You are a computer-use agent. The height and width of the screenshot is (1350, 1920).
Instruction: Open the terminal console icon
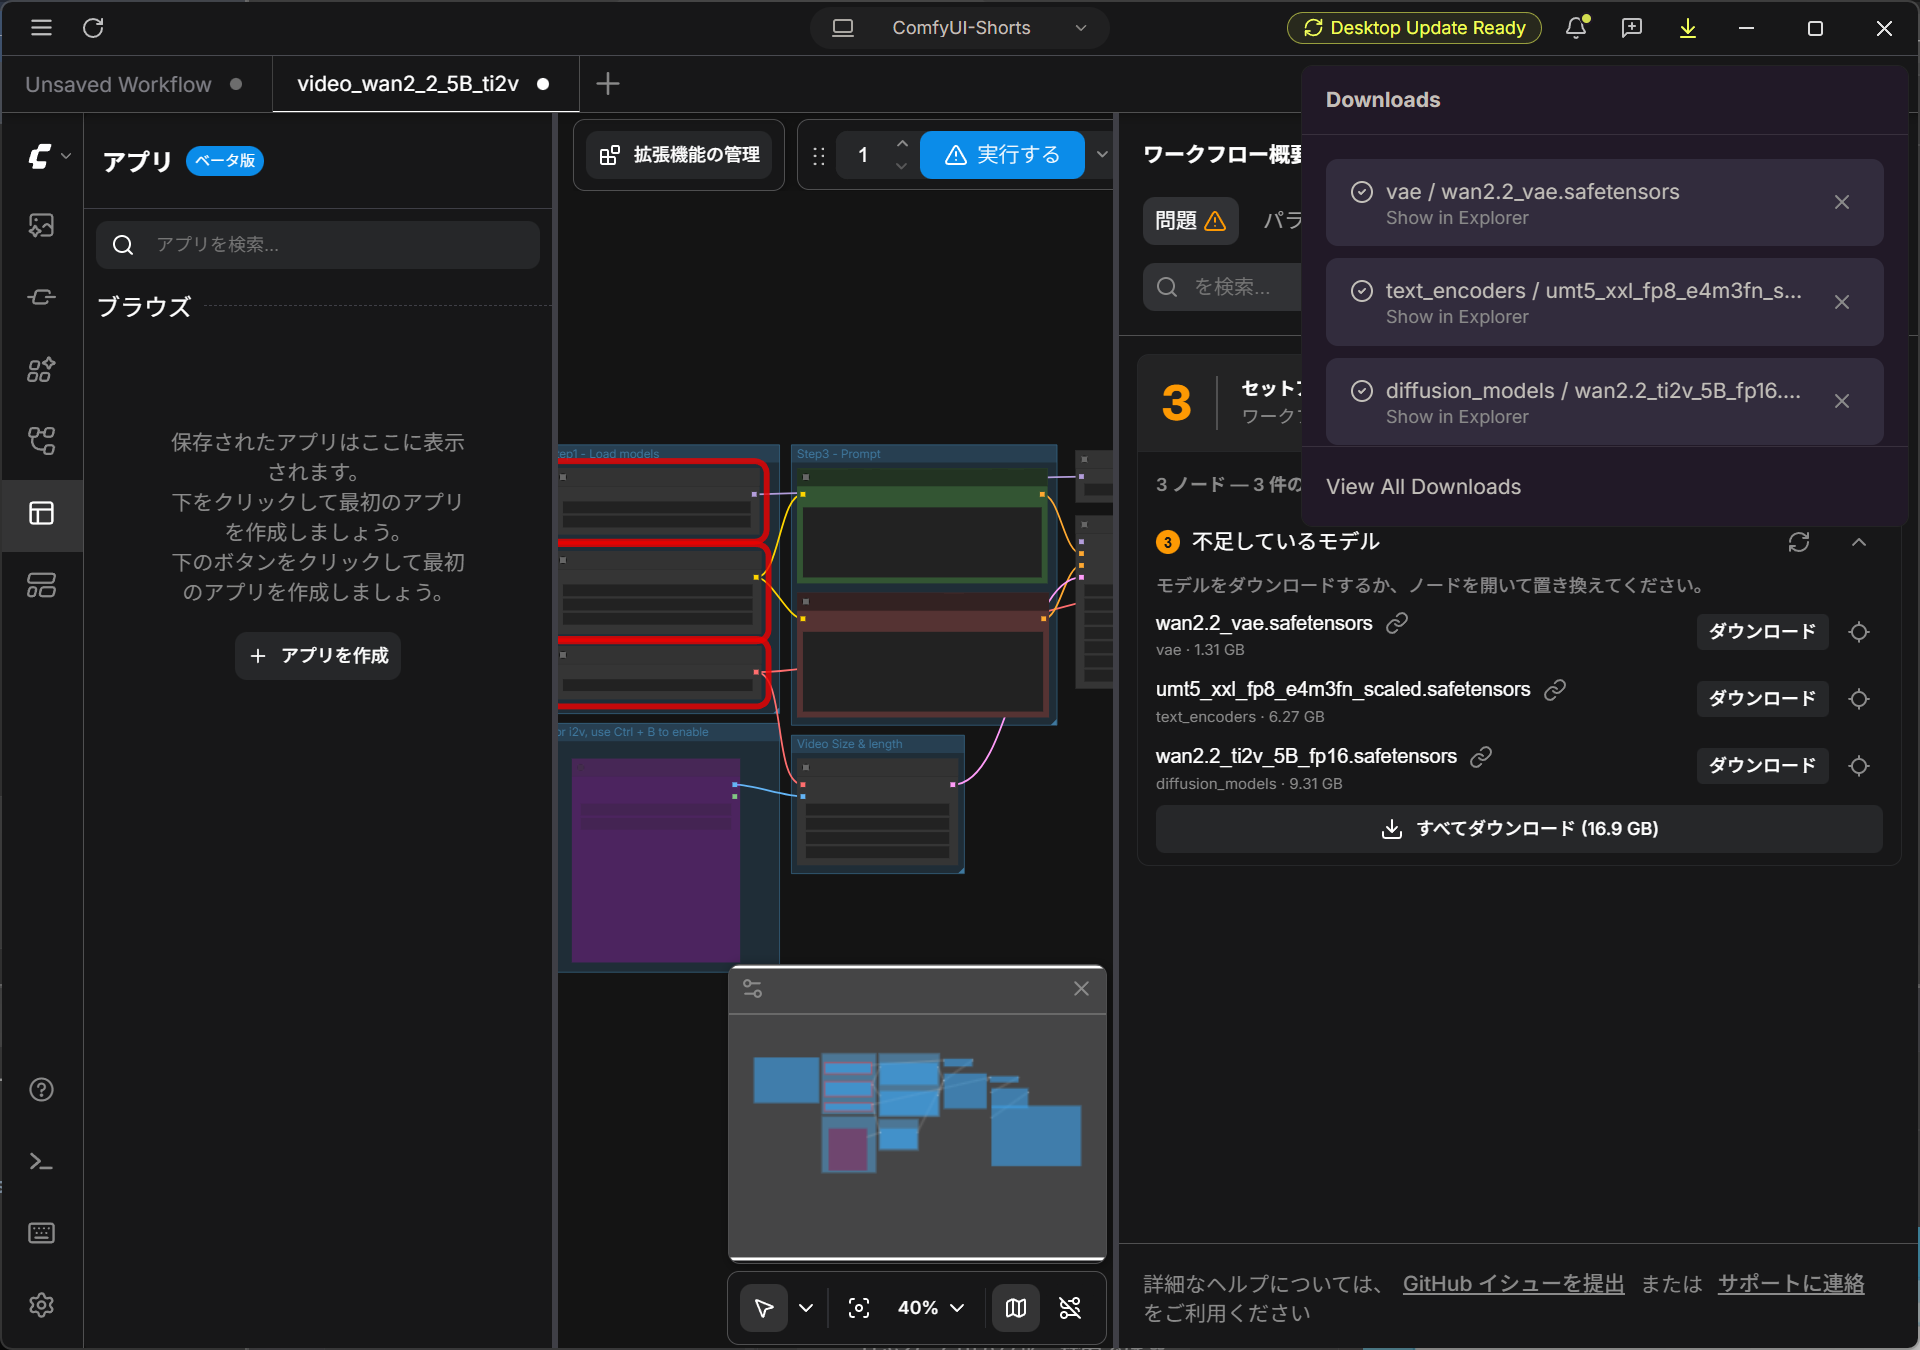click(41, 1161)
